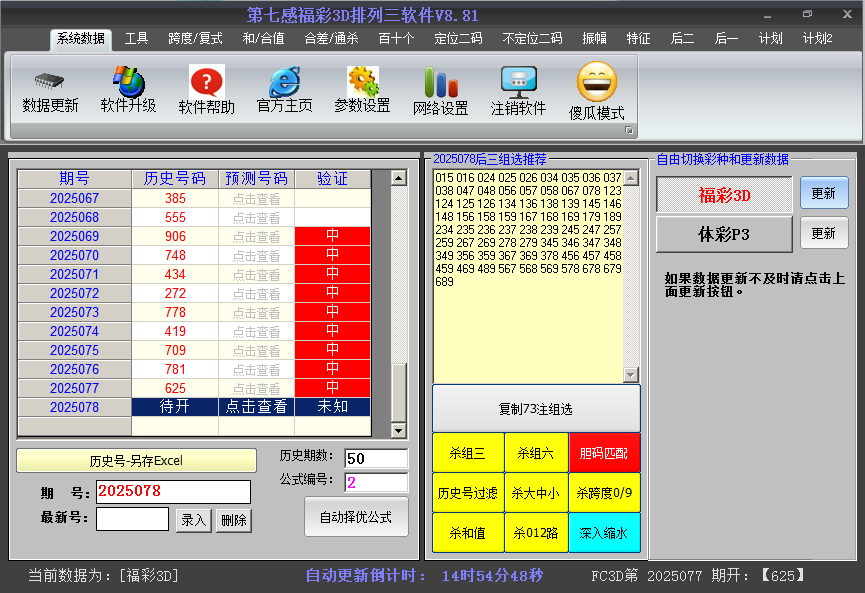This screenshot has height=593, width=865.
Task: Open the 特征 tab
Action: (x=638, y=39)
